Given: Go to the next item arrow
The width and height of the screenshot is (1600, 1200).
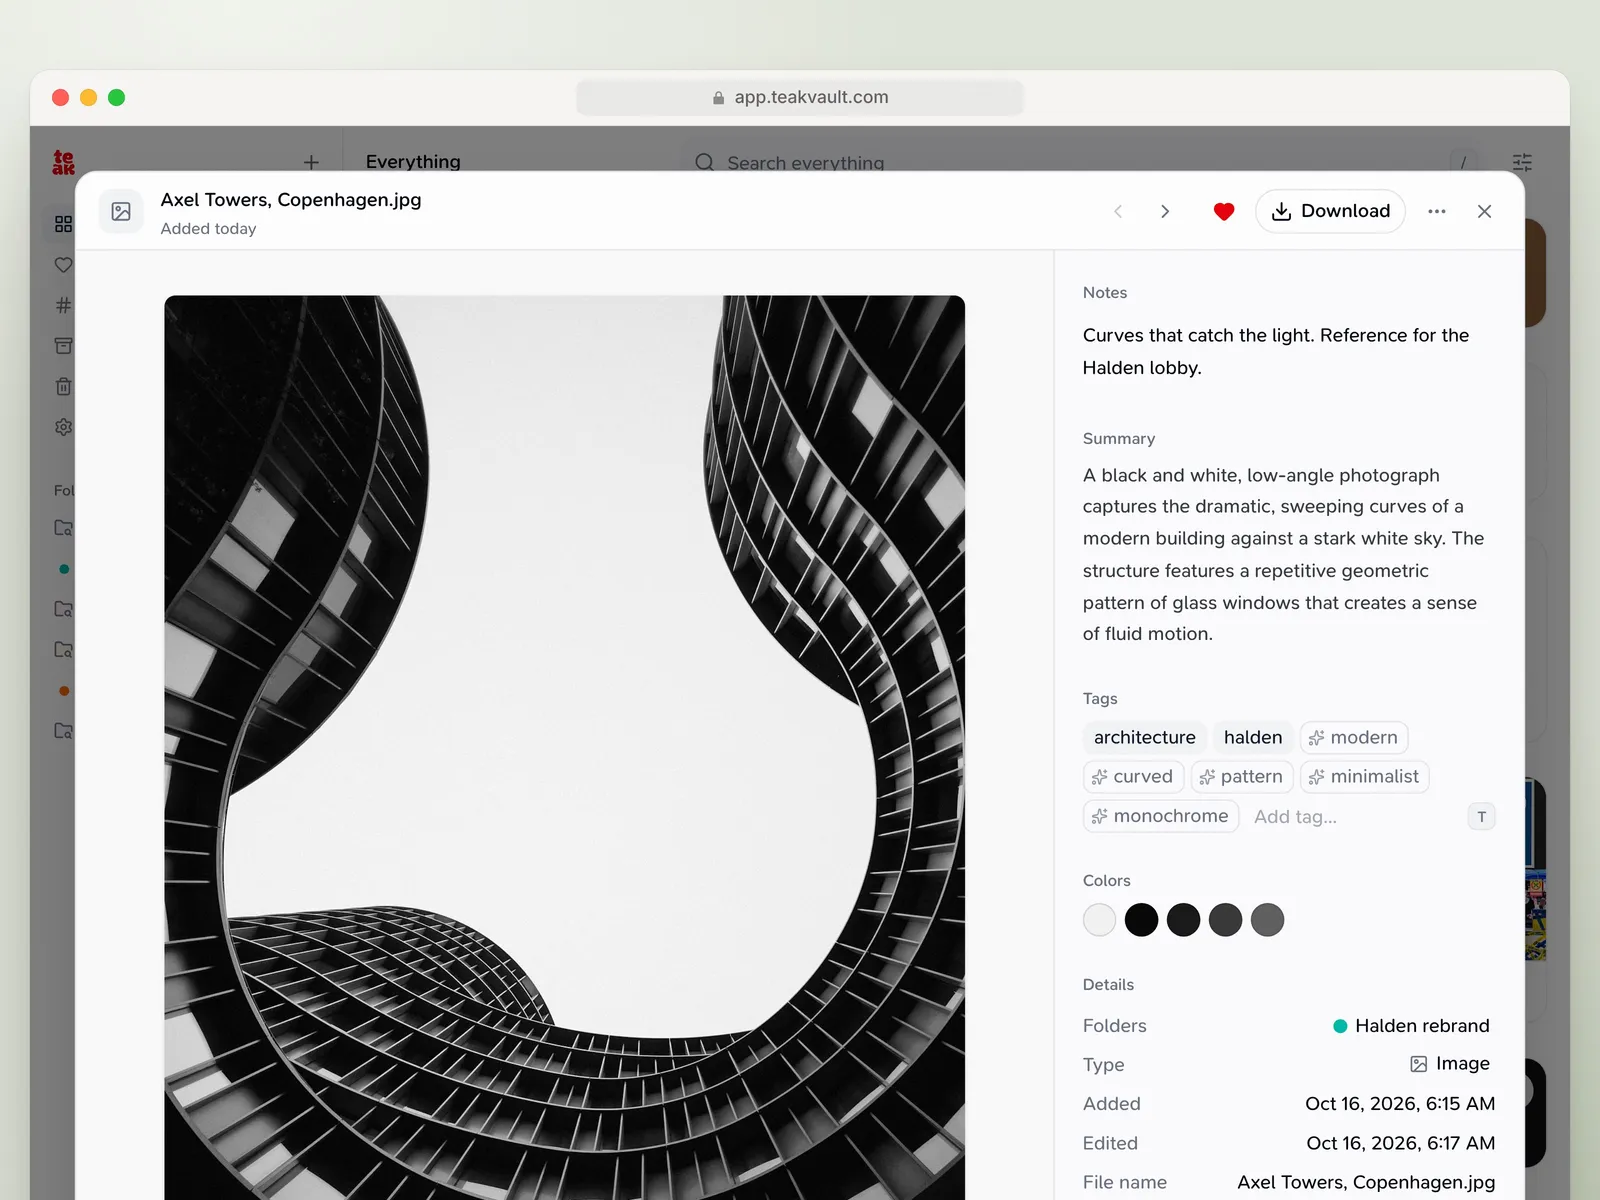Looking at the screenshot, I should point(1165,211).
